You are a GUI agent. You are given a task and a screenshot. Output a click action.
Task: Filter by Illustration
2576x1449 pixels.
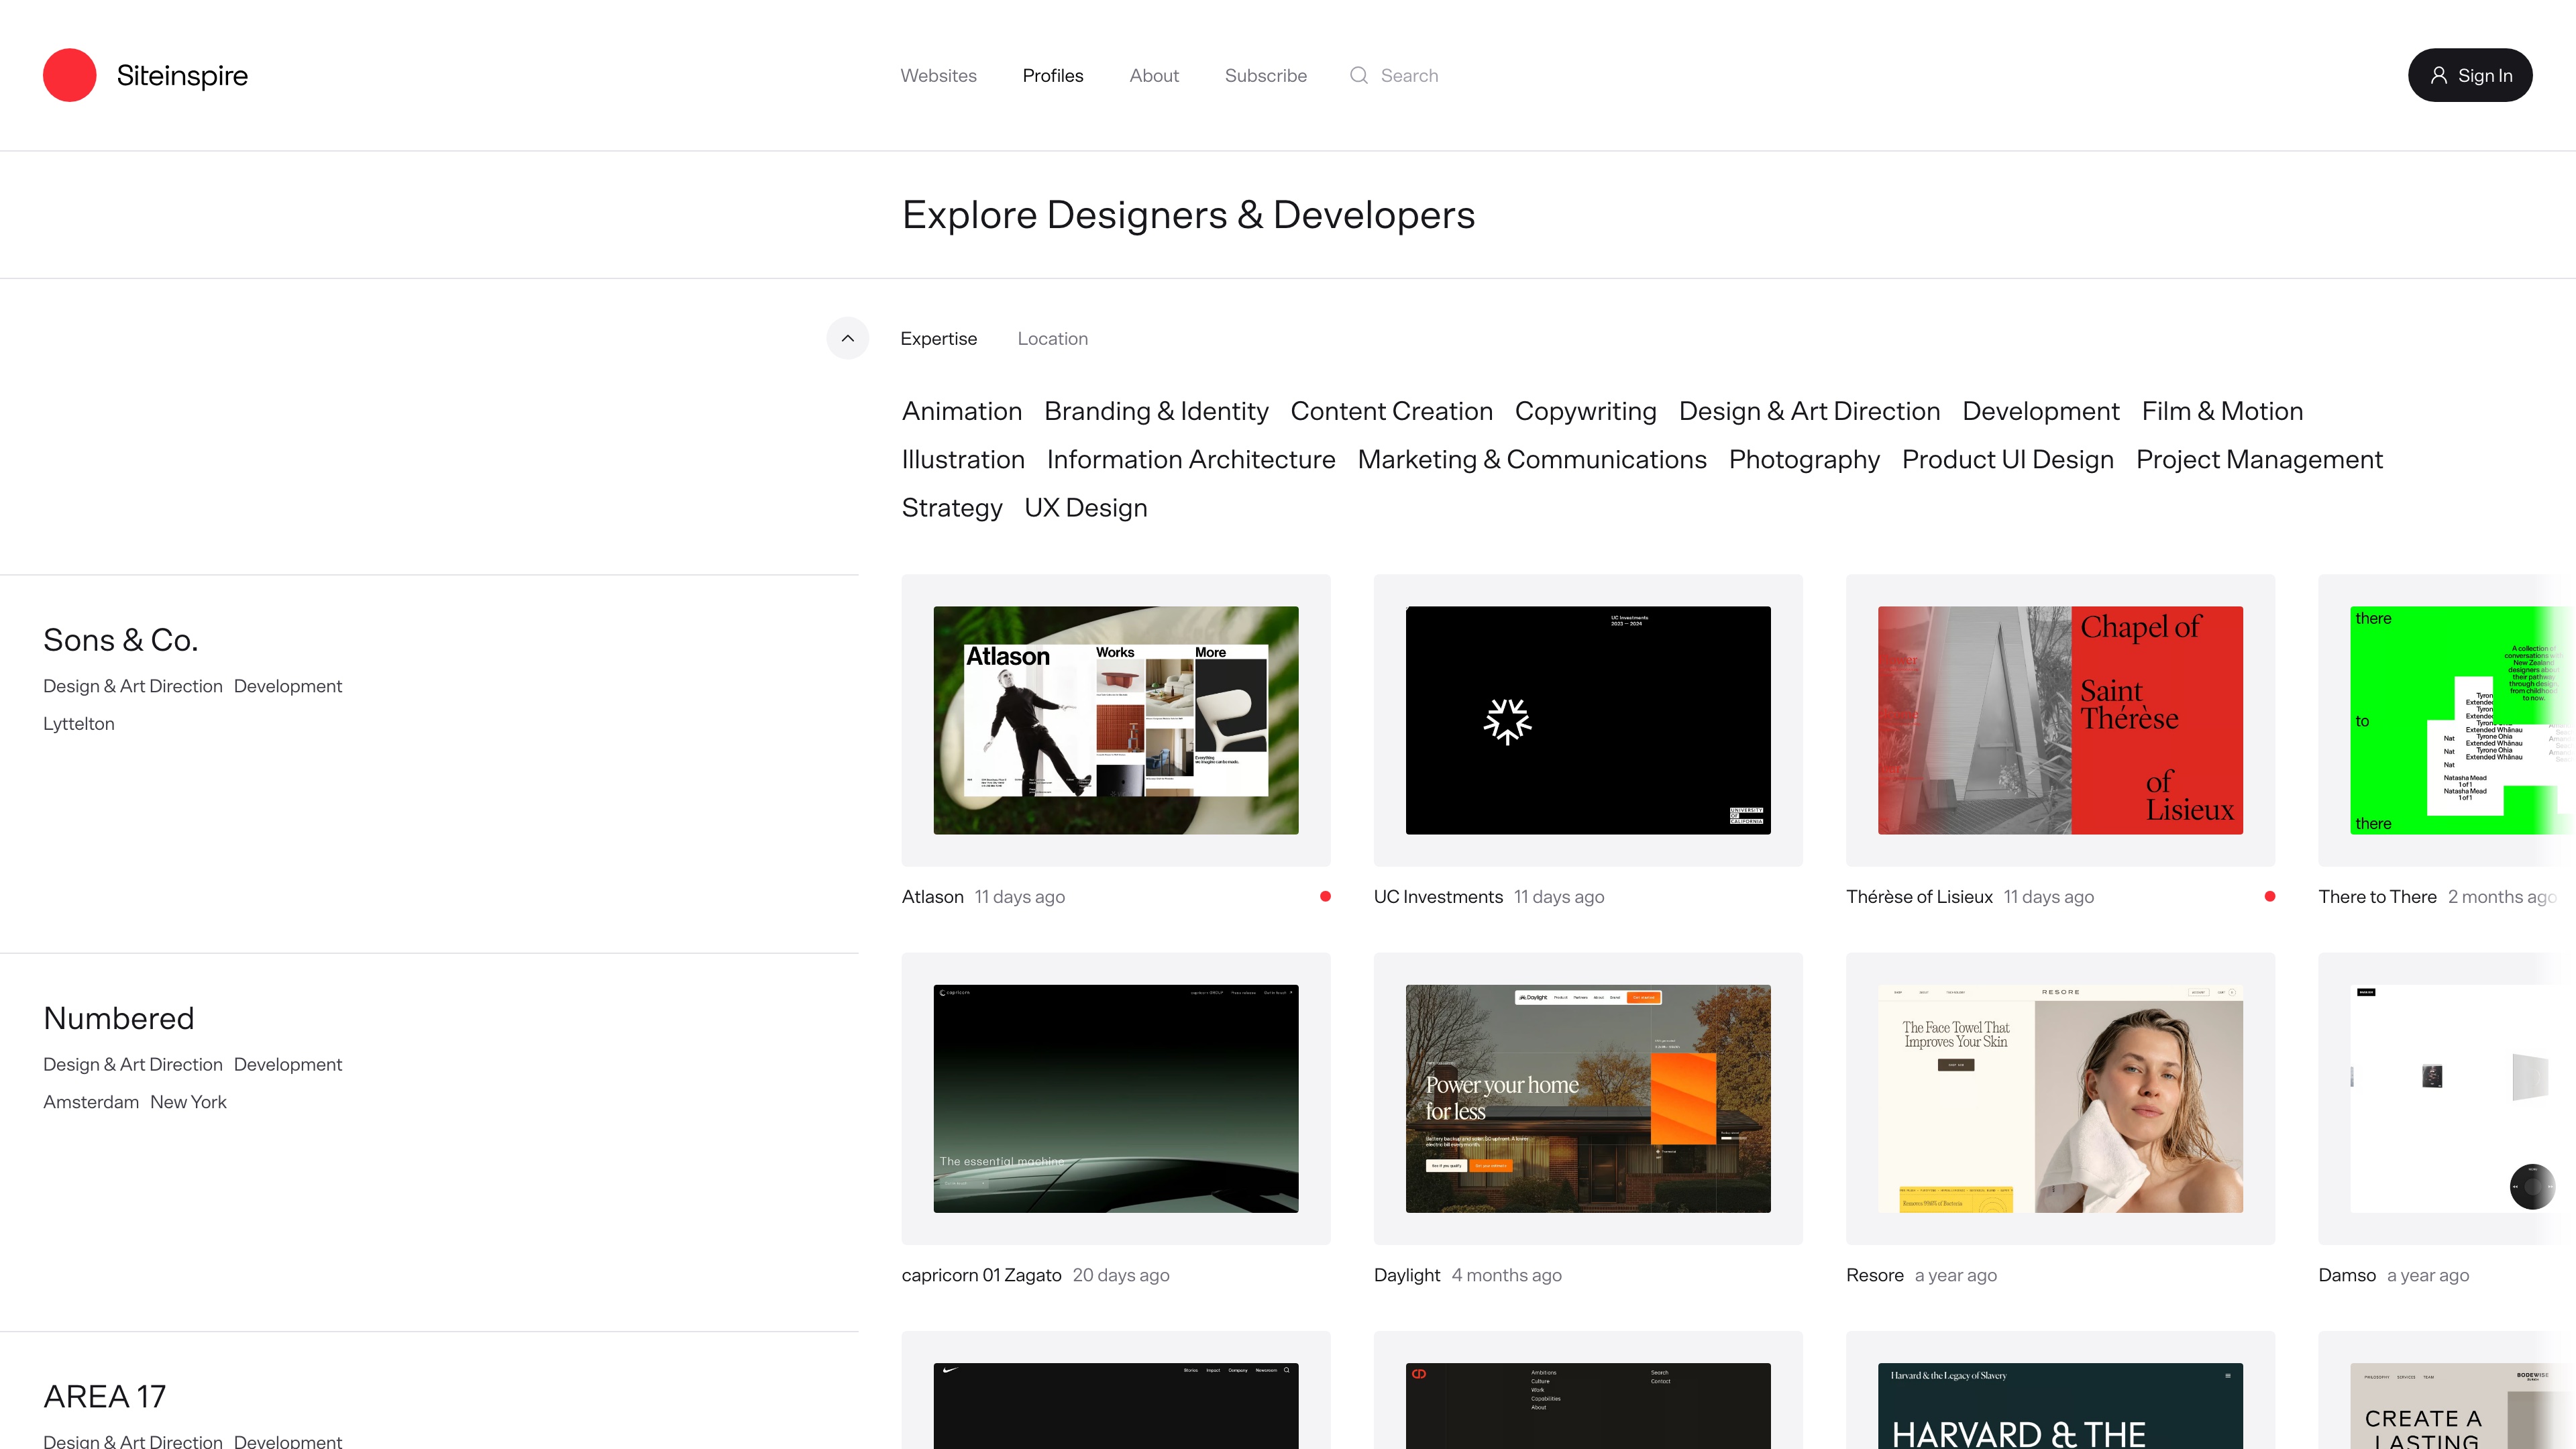963,459
